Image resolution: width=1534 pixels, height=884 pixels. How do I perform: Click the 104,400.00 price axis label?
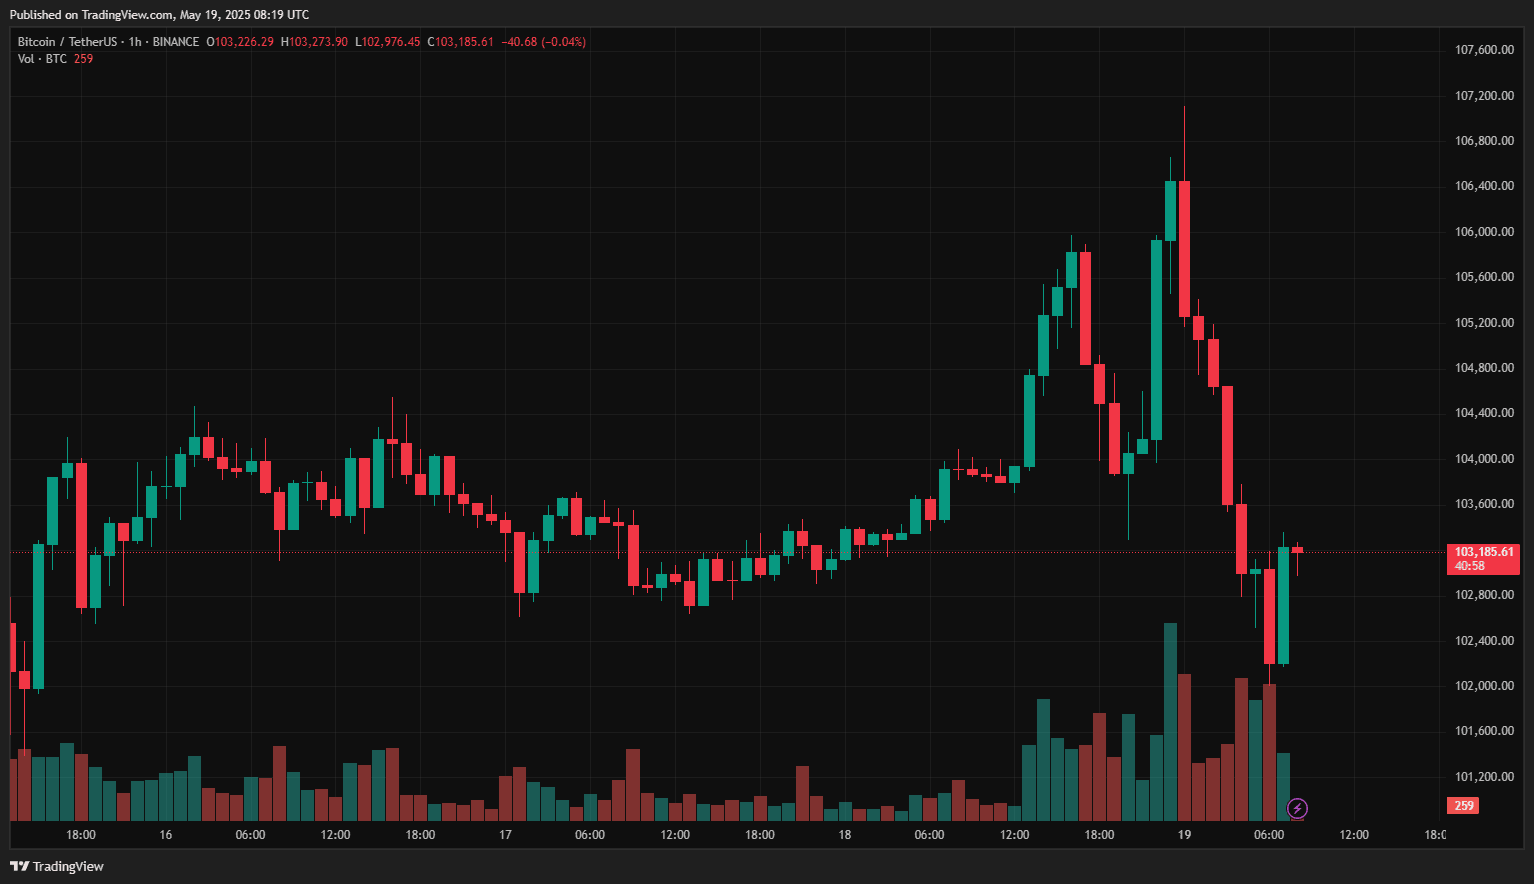click(1484, 413)
